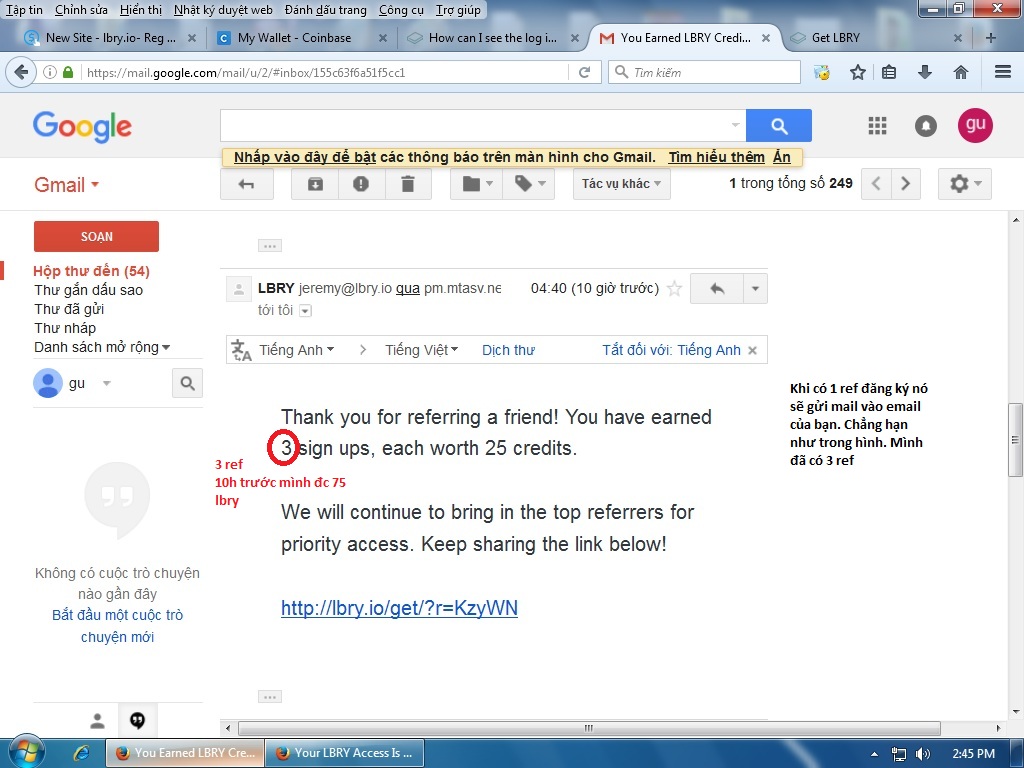Open the lbry.io referral link

click(x=399, y=608)
